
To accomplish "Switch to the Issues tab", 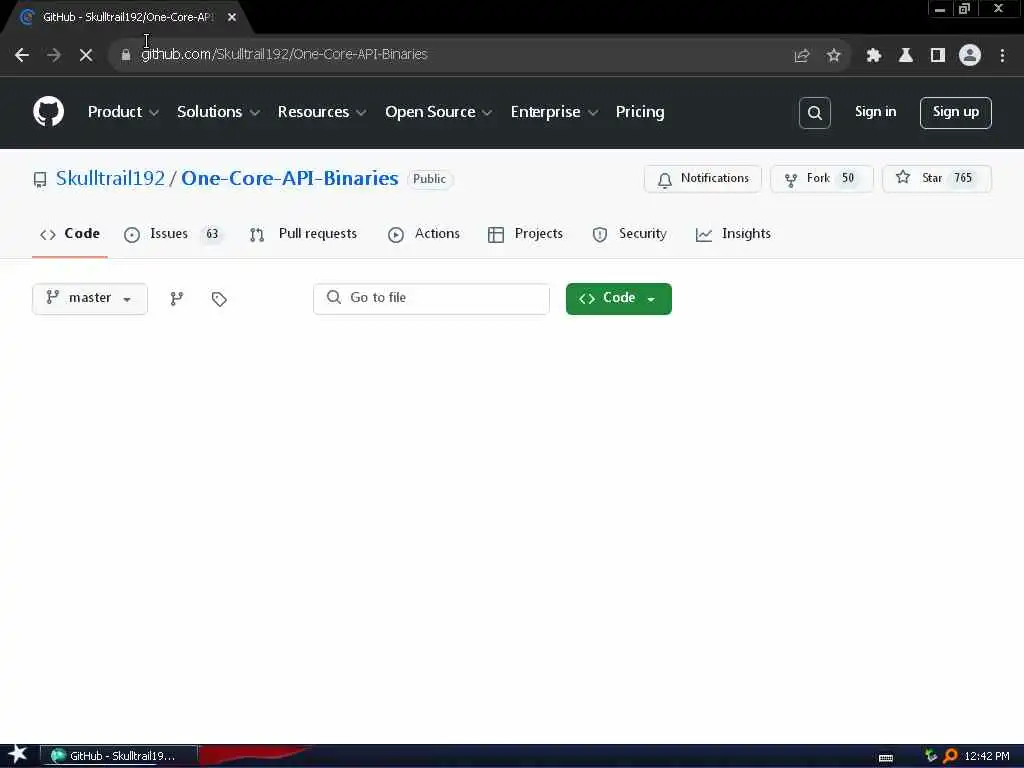I will (x=172, y=234).
